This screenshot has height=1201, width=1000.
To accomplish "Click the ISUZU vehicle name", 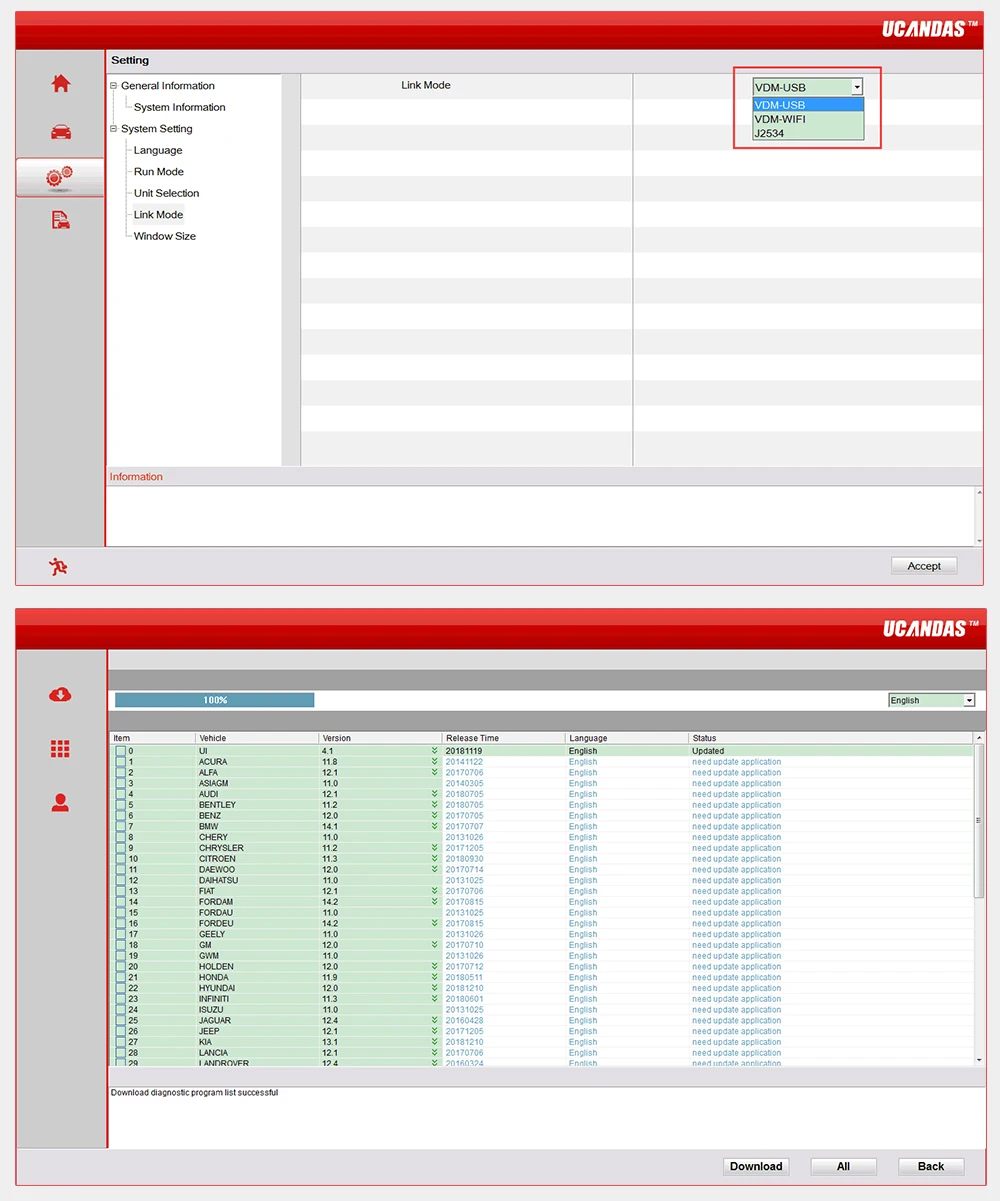I will 211,1010.
